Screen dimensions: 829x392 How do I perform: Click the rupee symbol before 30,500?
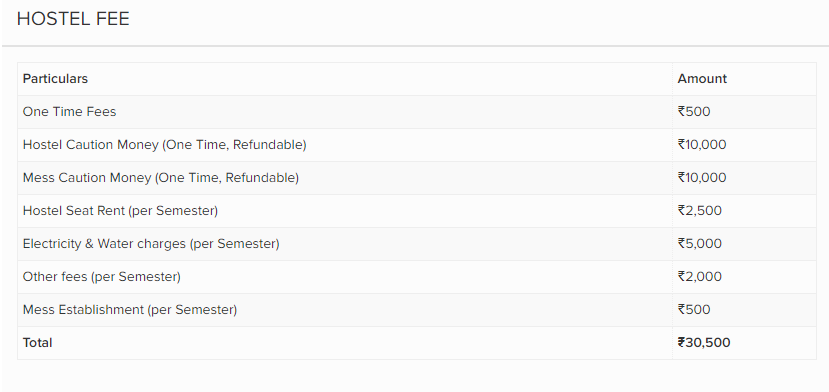(x=681, y=343)
